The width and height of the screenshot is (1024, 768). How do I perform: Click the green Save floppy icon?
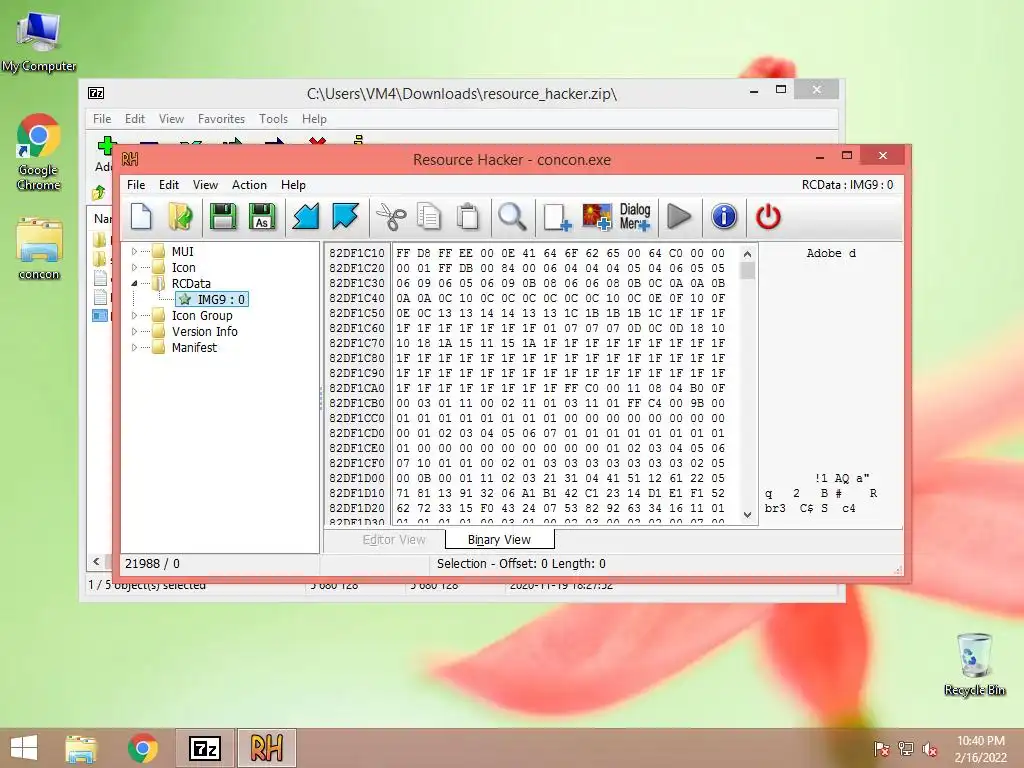[223, 216]
